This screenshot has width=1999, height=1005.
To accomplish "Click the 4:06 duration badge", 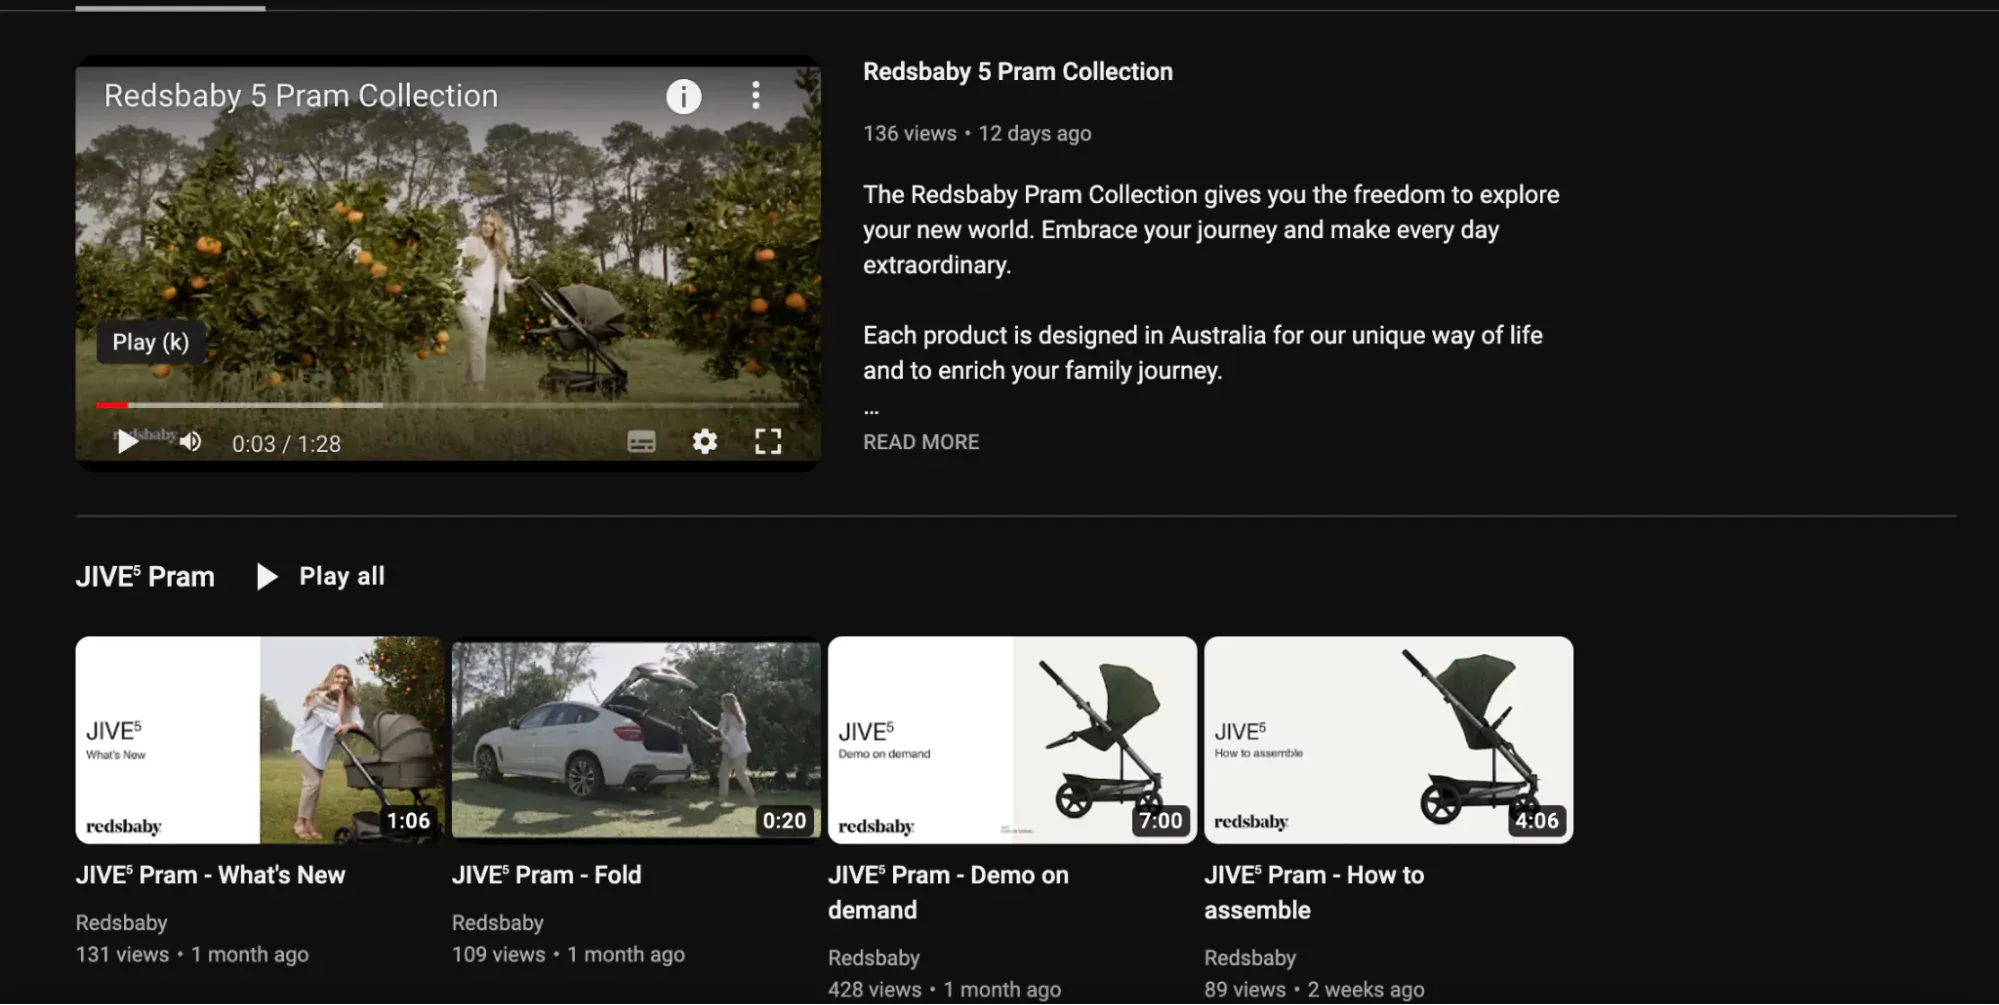I will pos(1536,821).
